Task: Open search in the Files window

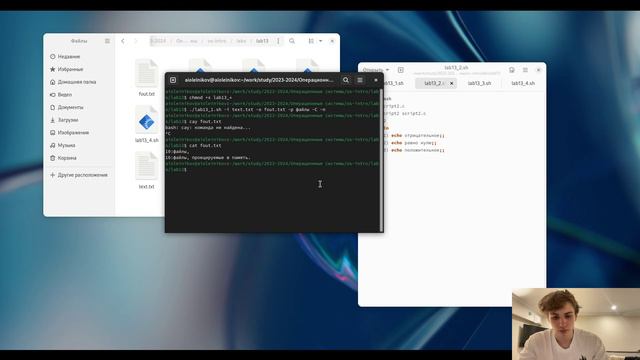Action: pos(292,41)
